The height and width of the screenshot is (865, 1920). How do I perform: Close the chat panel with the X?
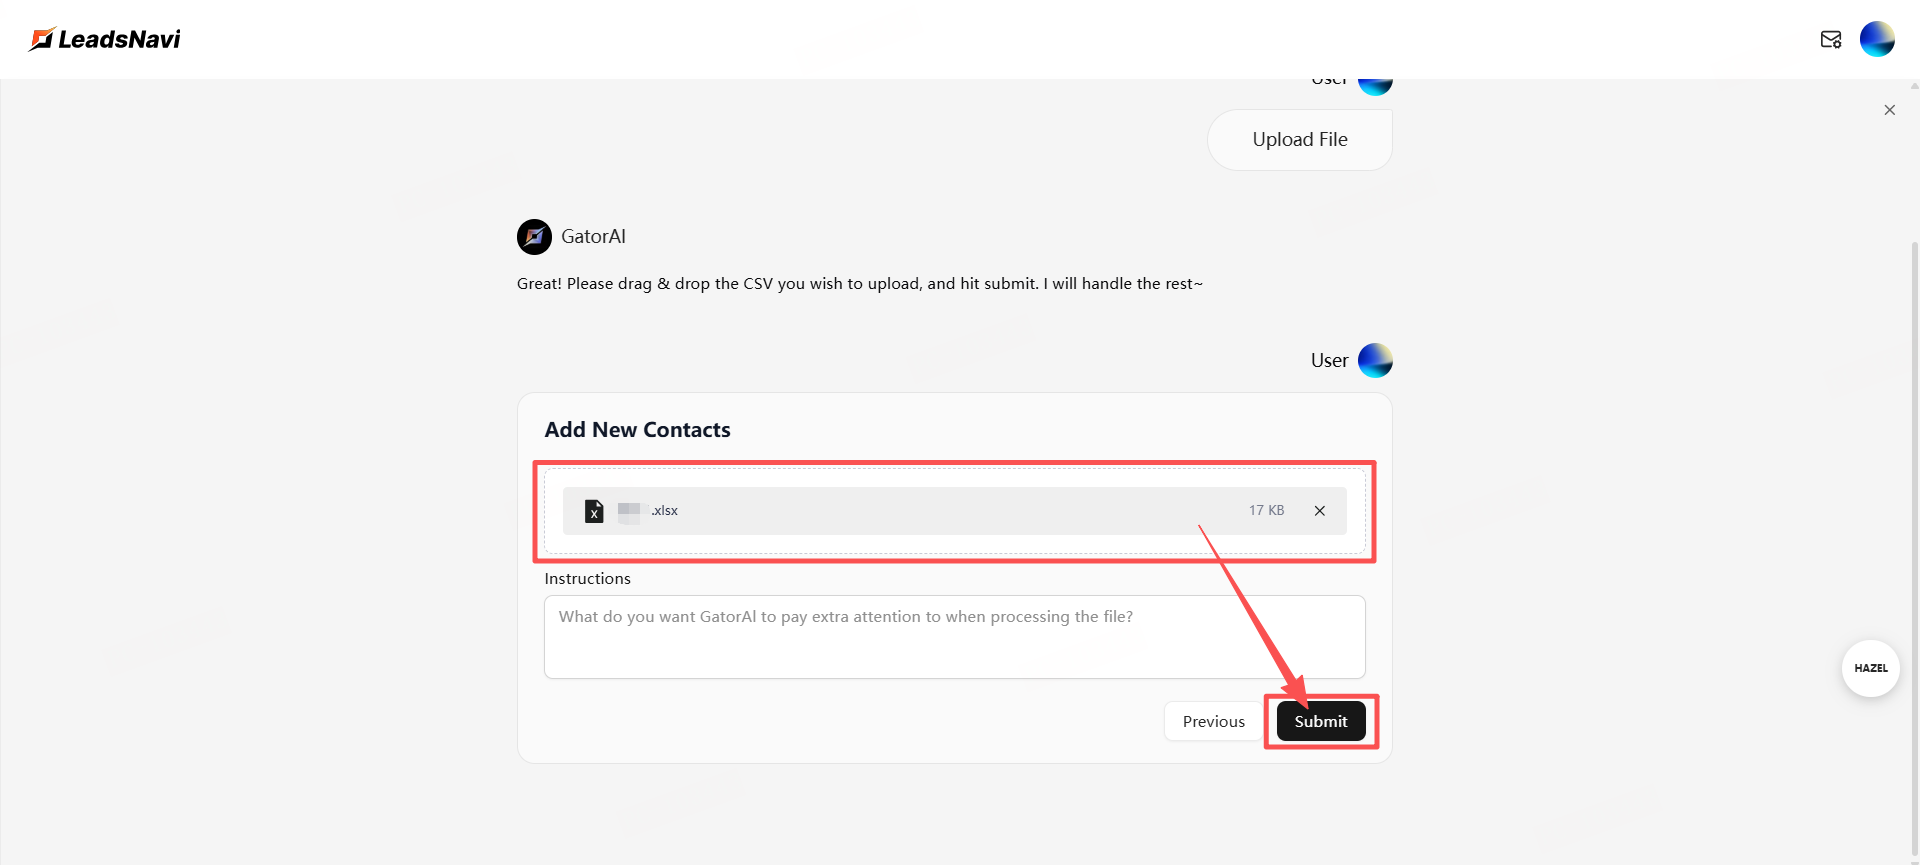pos(1889,110)
